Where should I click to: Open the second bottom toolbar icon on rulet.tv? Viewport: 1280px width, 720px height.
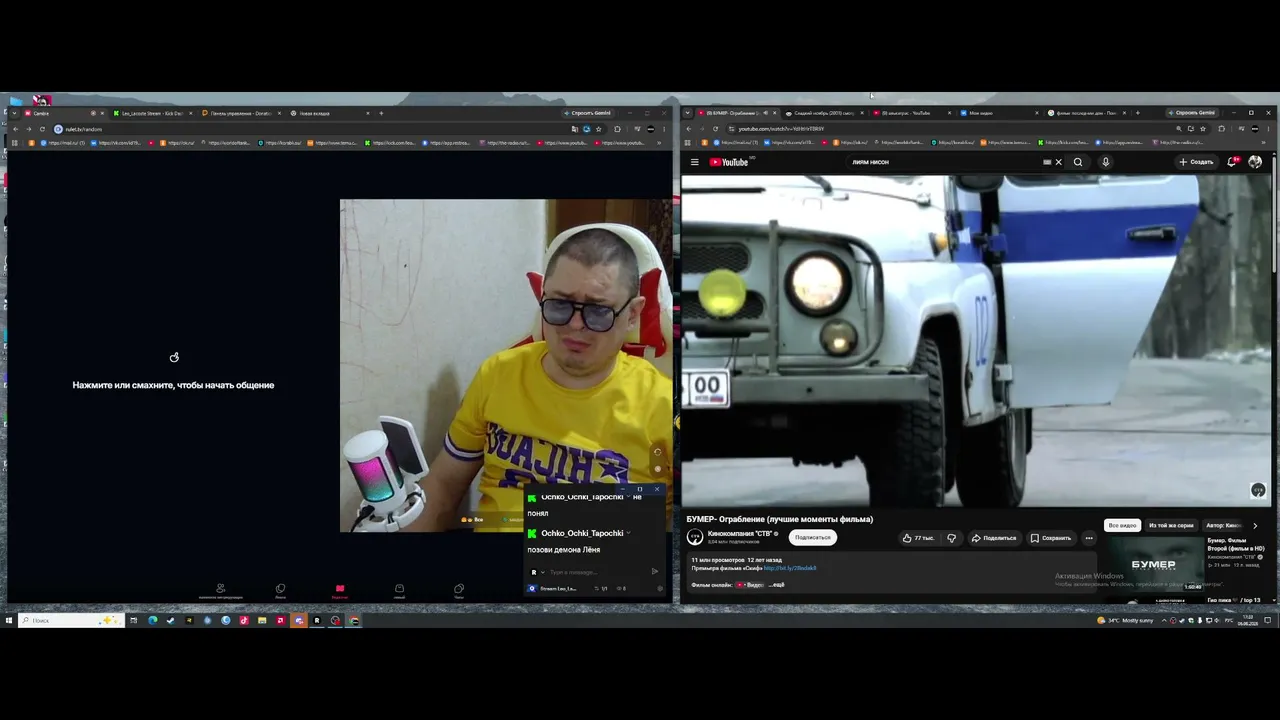click(280, 590)
